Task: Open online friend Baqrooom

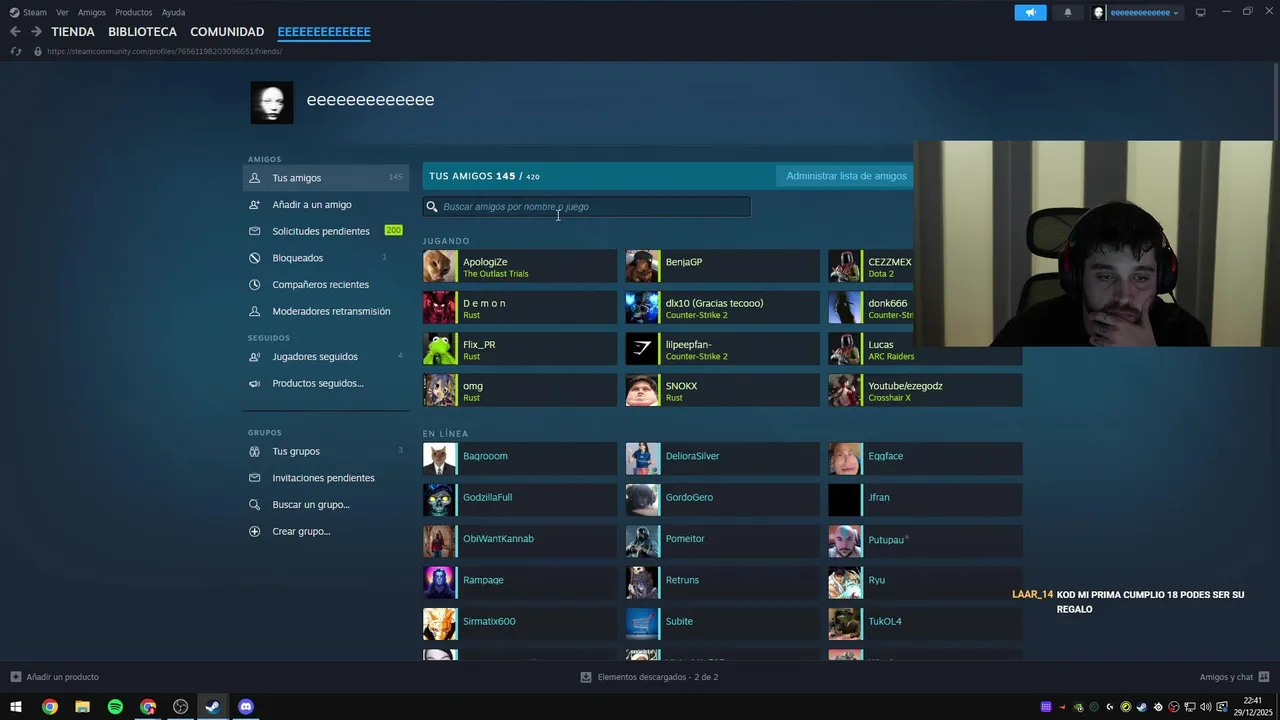Action: 520,459
